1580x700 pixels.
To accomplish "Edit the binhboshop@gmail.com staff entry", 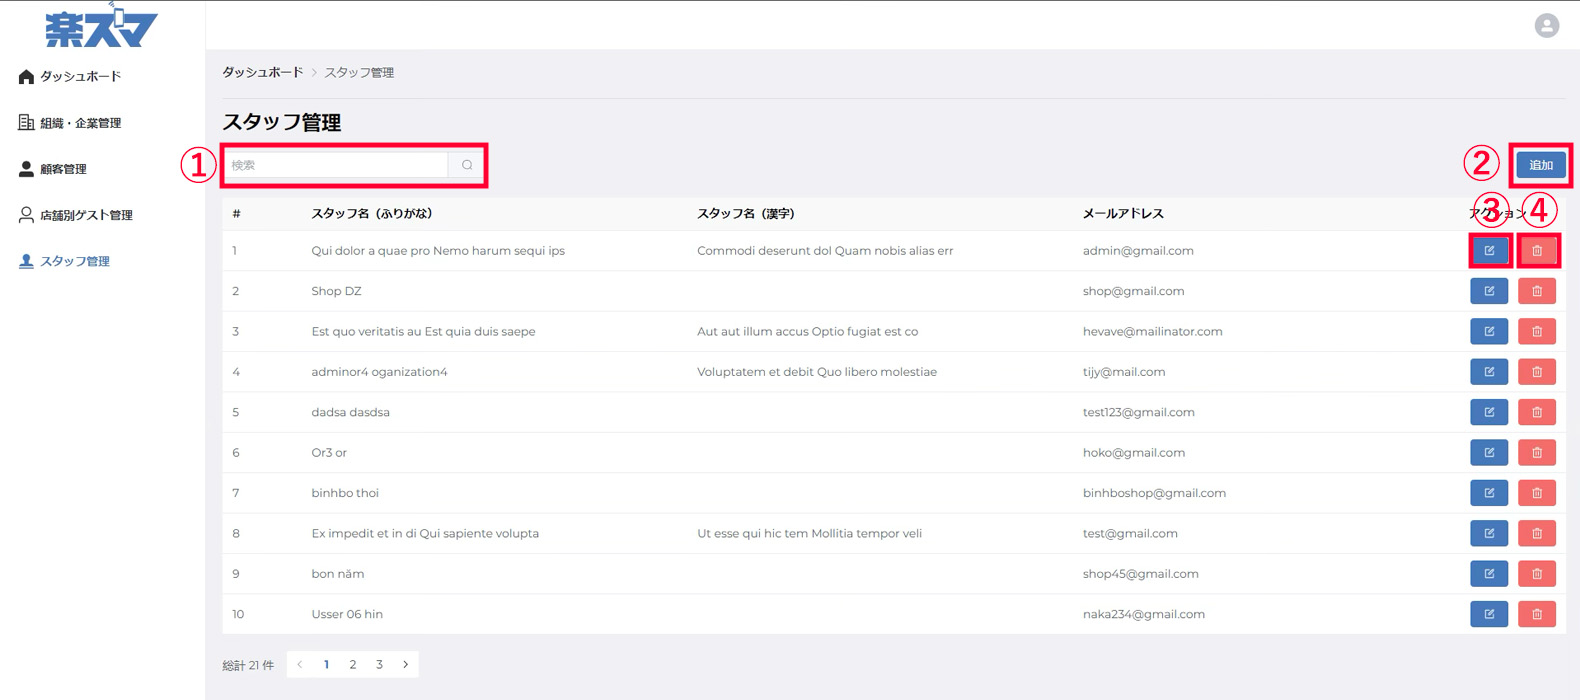I will pyautogui.click(x=1489, y=493).
